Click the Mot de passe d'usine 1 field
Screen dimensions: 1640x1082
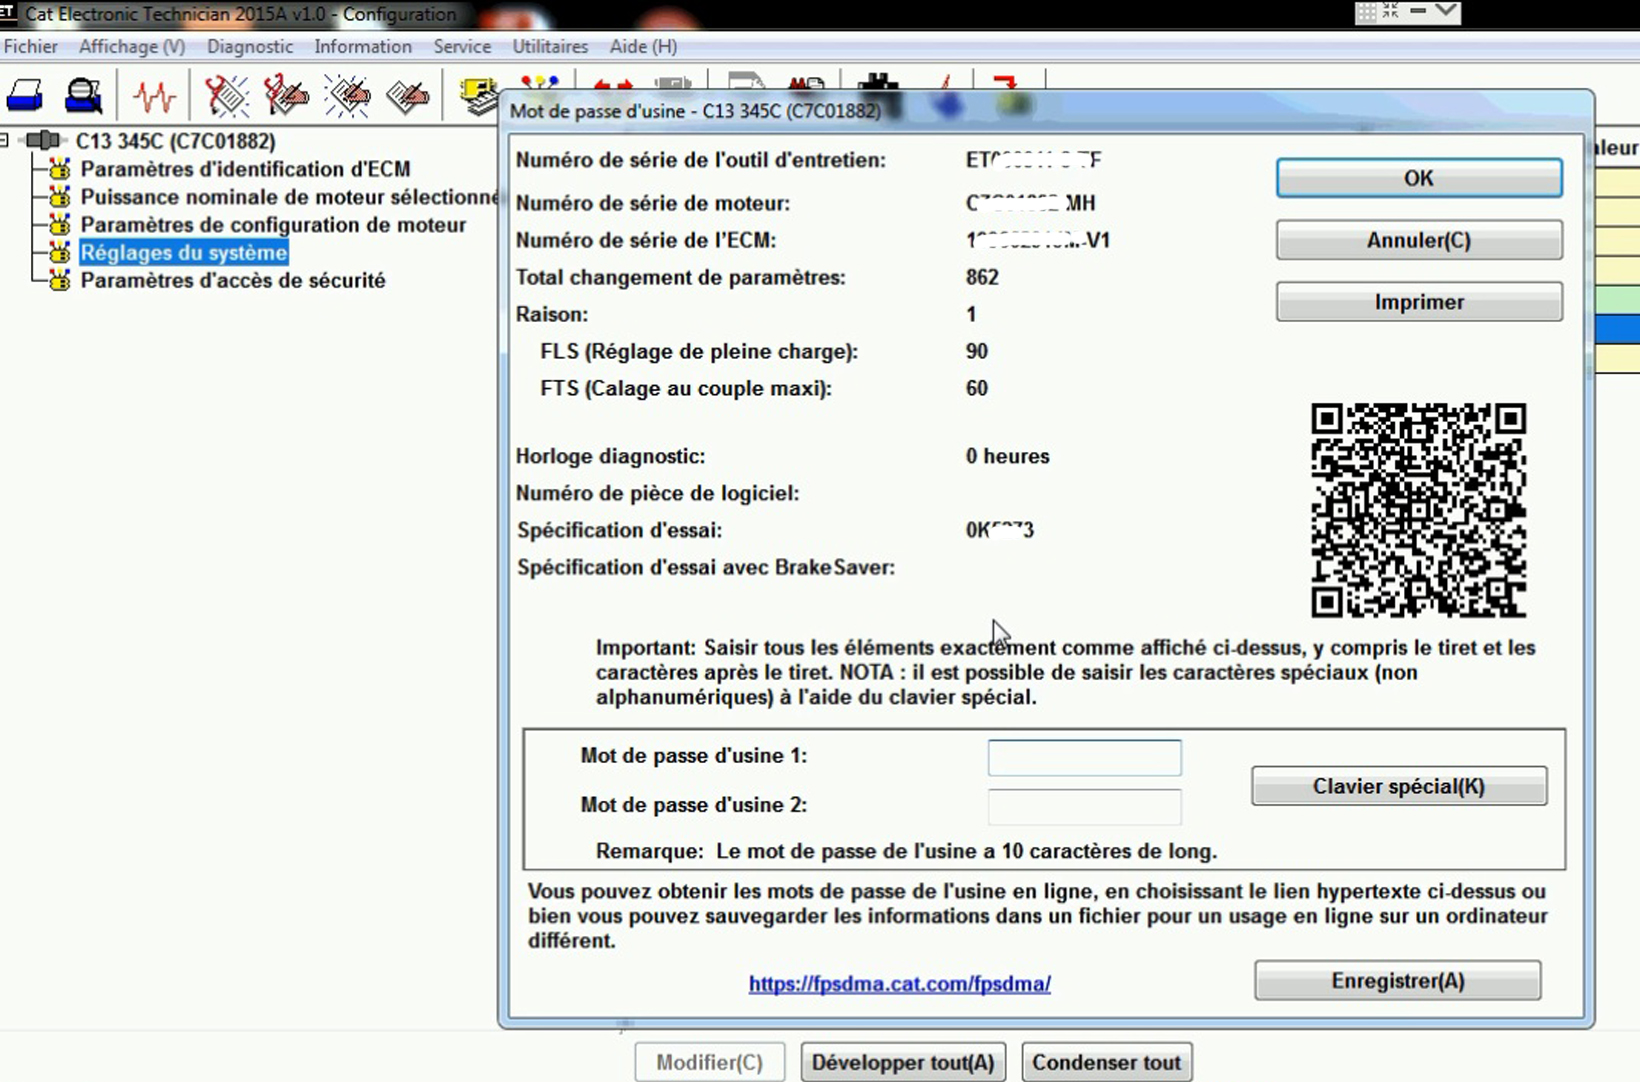(x=1084, y=758)
